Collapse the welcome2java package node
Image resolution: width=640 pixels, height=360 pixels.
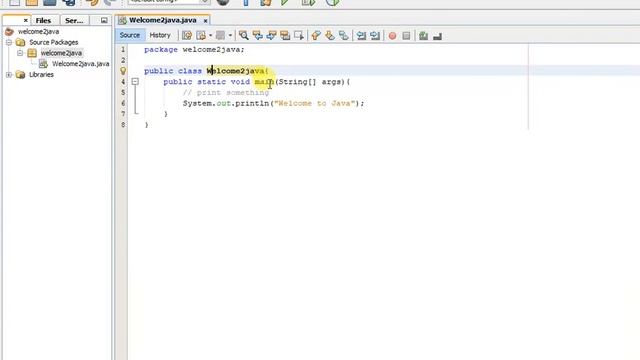point(20,53)
